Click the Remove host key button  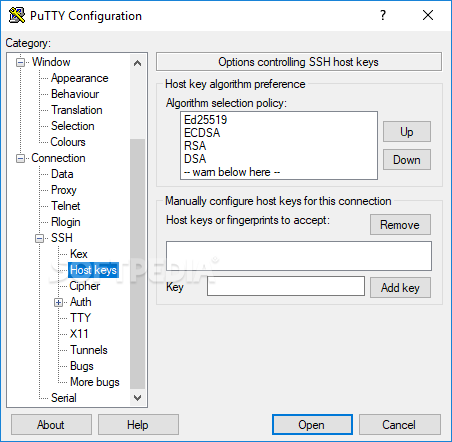click(400, 225)
